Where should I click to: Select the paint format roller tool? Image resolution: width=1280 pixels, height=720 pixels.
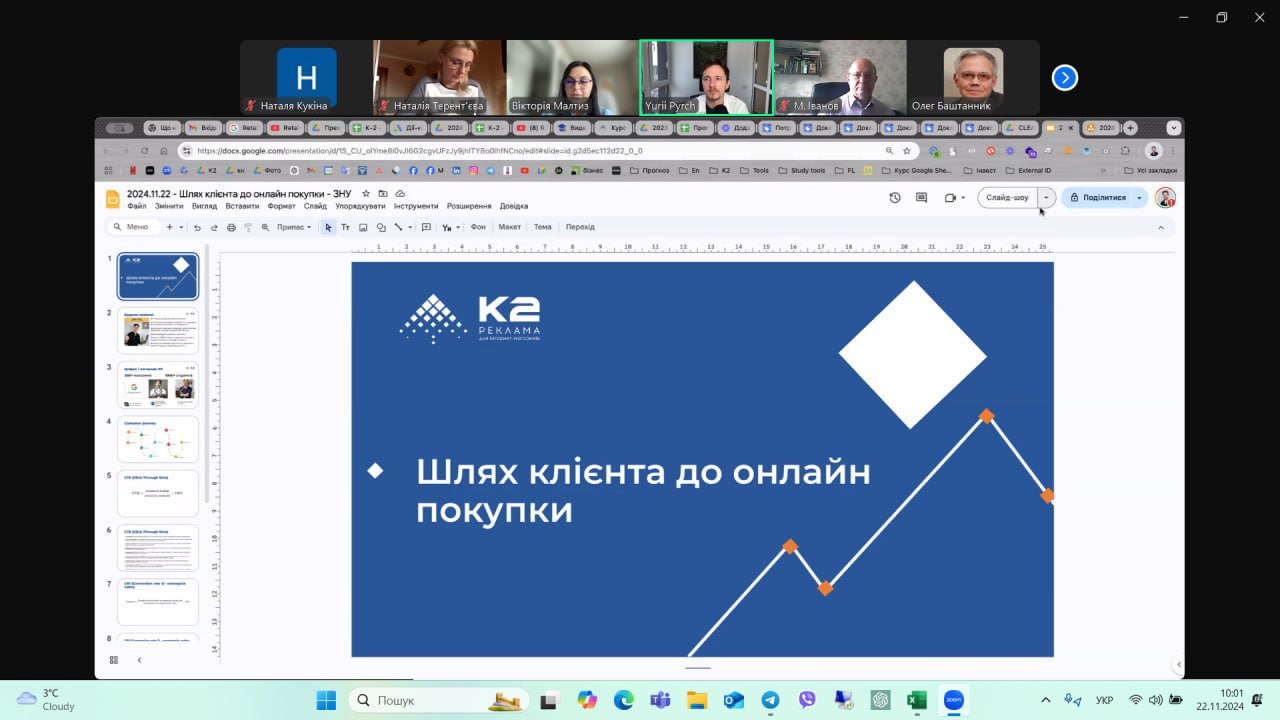point(248,227)
